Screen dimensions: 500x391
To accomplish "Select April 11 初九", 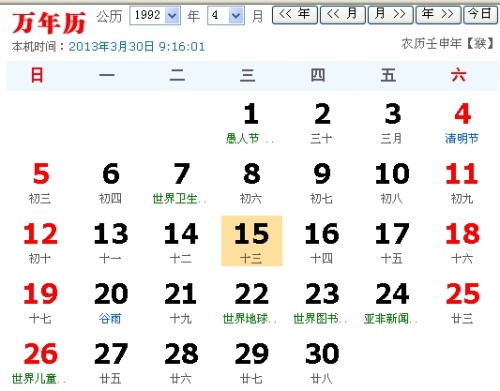I will pyautogui.click(x=462, y=183).
